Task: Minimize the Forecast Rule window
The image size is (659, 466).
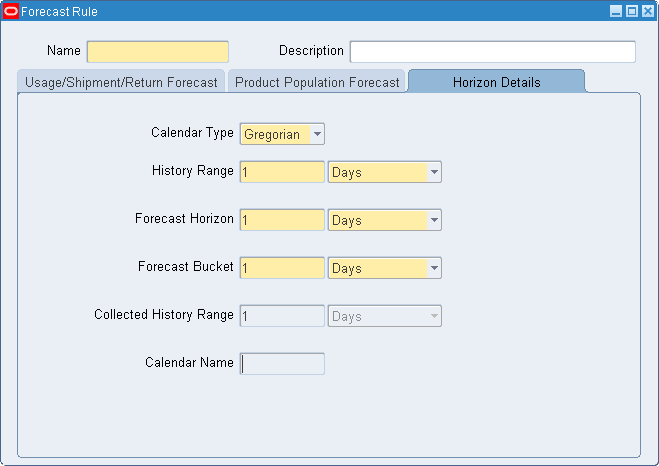Action: click(x=616, y=11)
